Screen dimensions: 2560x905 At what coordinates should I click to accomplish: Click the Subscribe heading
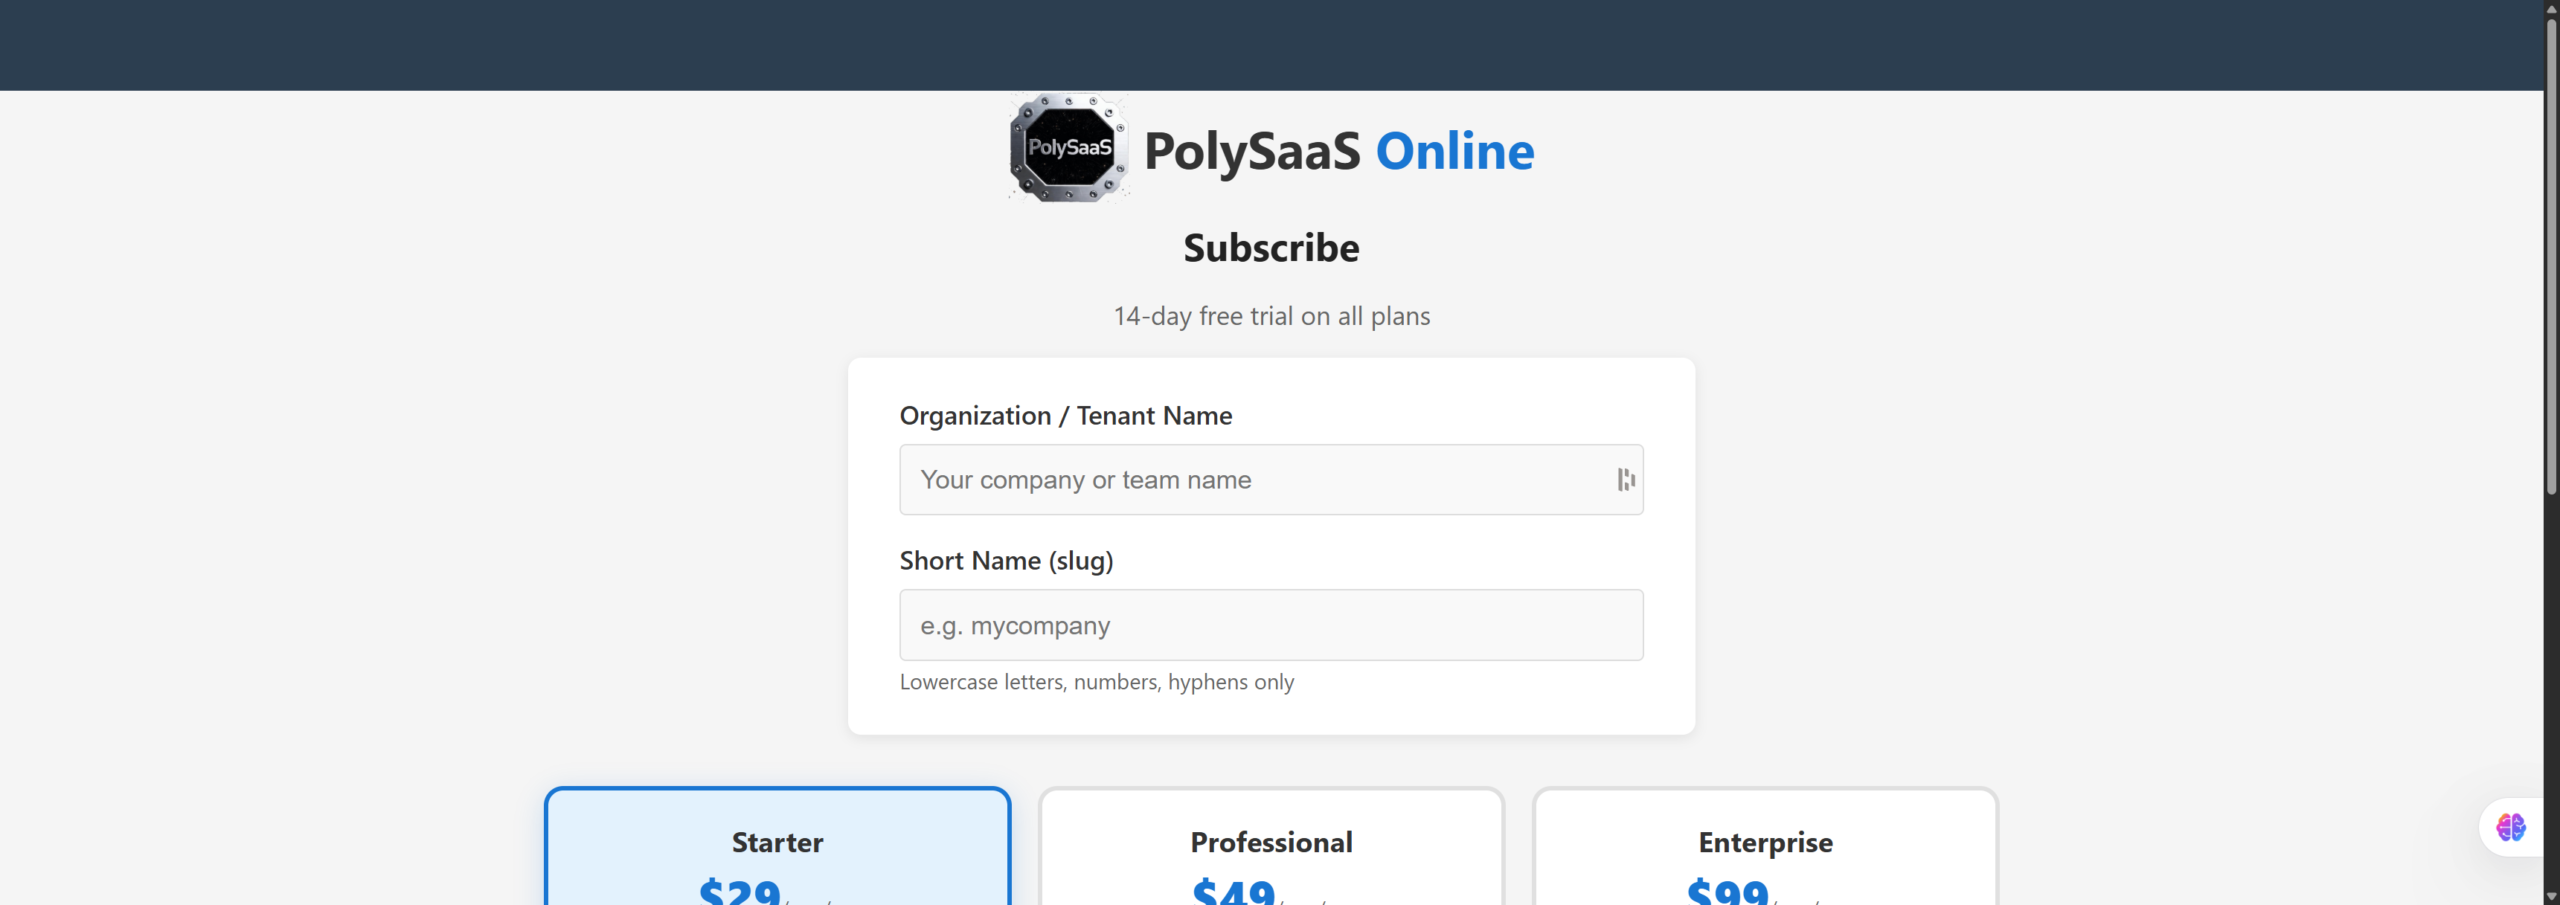coord(1271,248)
